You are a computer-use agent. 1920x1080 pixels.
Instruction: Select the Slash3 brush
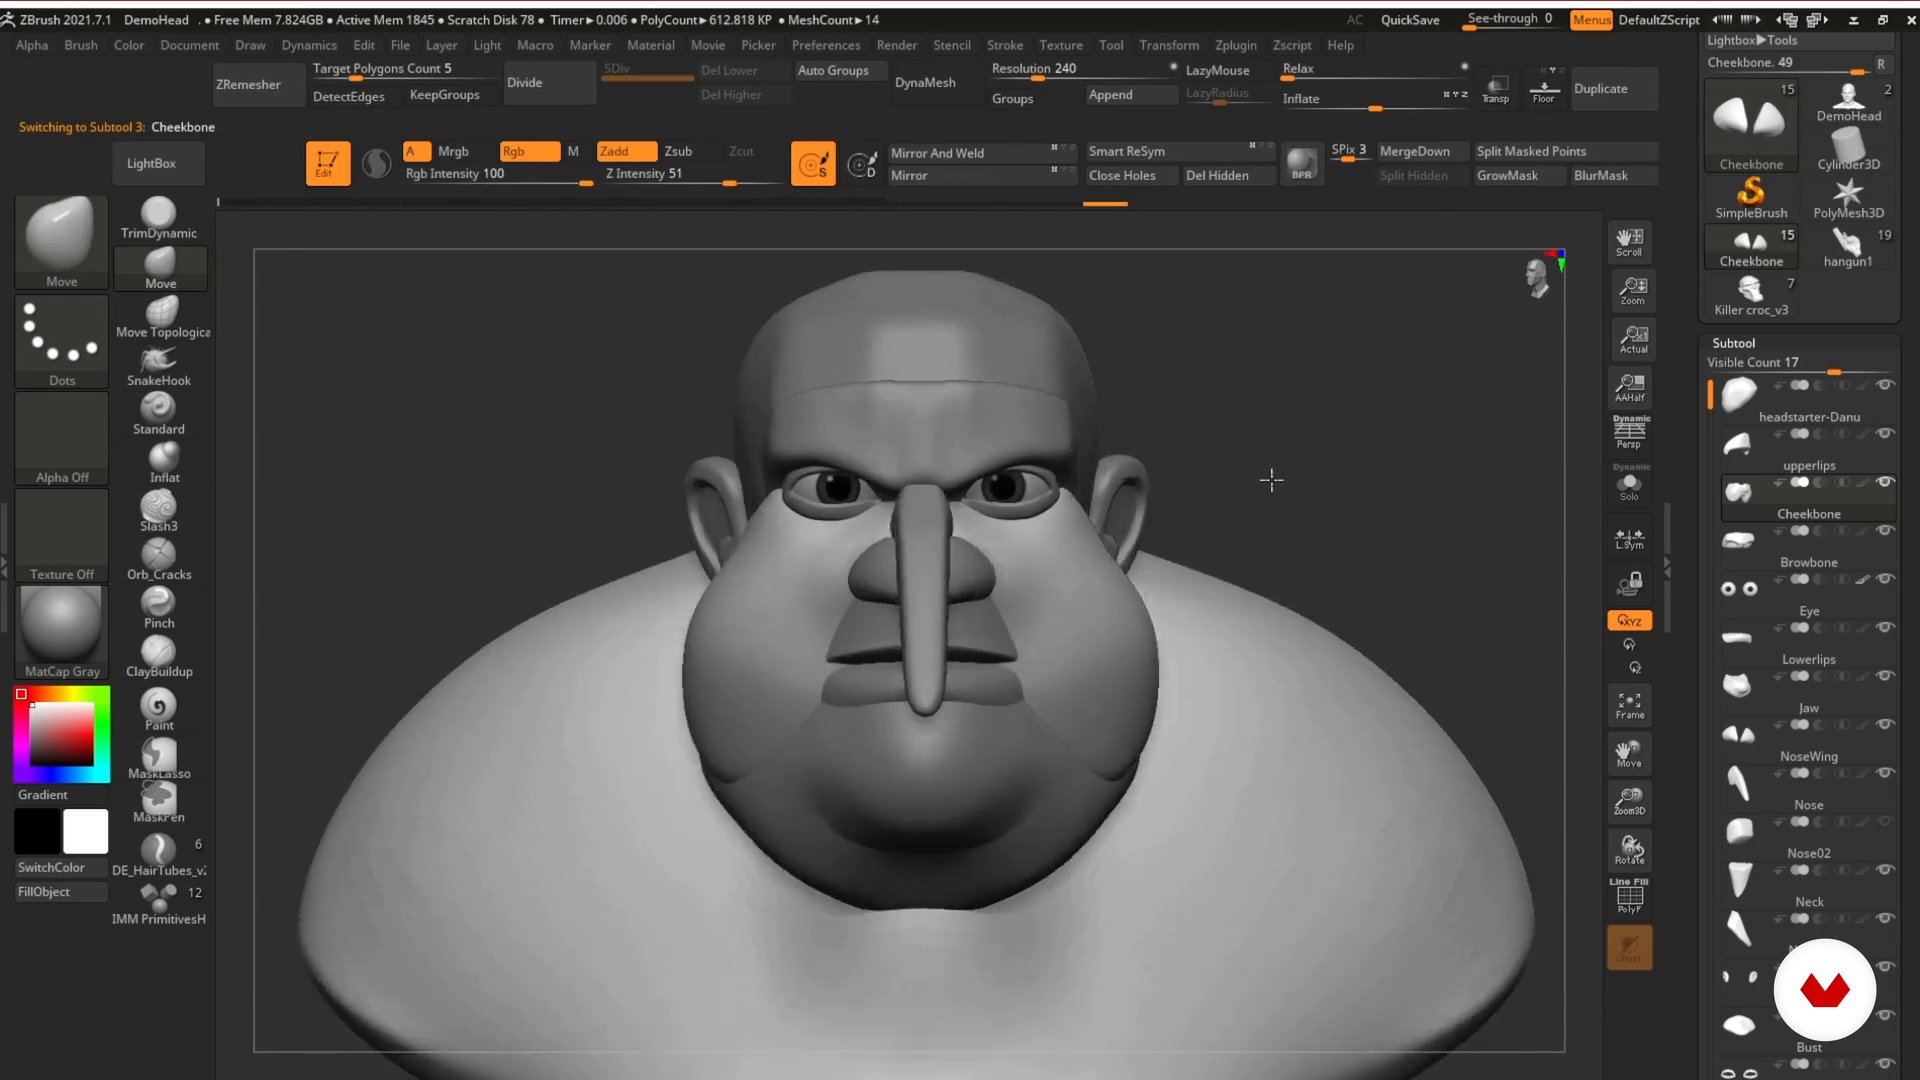(159, 511)
